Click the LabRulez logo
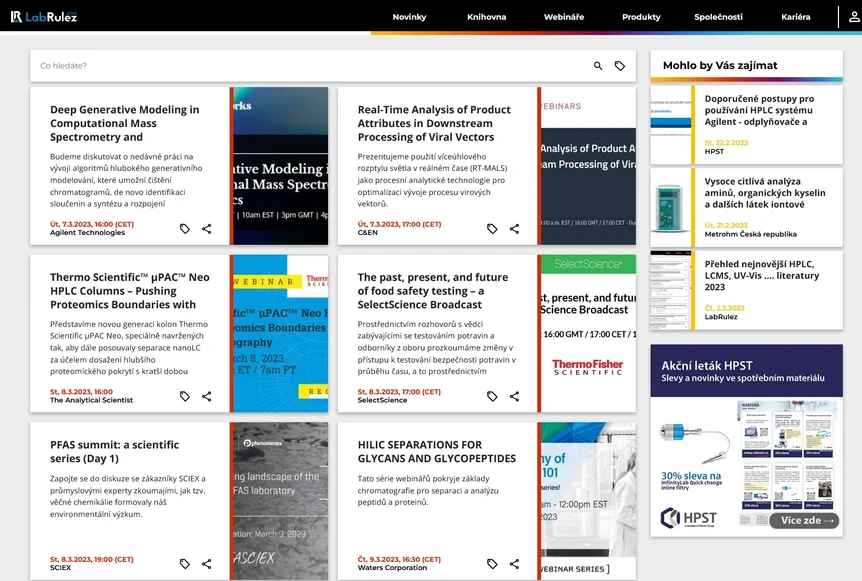Image resolution: width=862 pixels, height=581 pixels. [x=43, y=16]
